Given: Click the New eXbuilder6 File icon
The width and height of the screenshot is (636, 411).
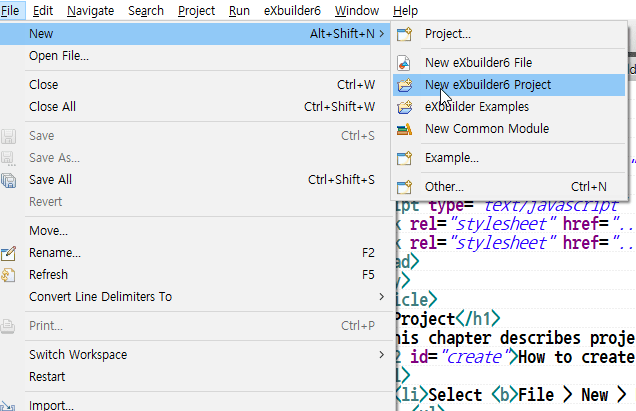Looking at the screenshot, I should coord(404,63).
